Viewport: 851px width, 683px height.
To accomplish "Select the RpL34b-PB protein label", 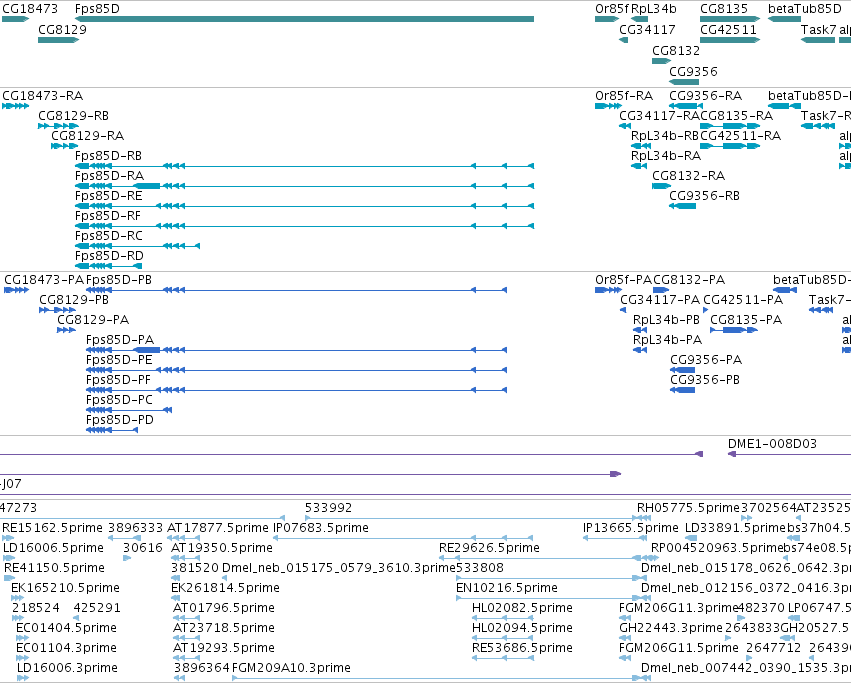I will pyautogui.click(x=666, y=320).
